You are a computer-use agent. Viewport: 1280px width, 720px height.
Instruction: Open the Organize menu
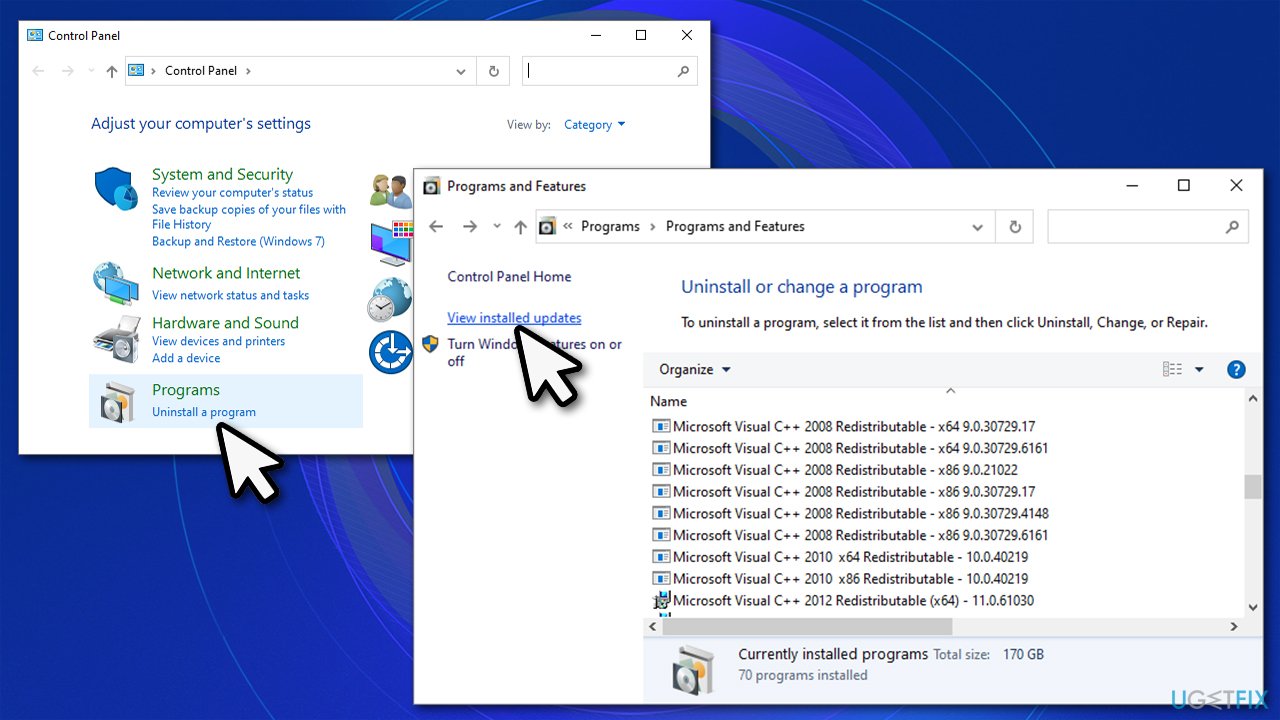click(x=695, y=370)
